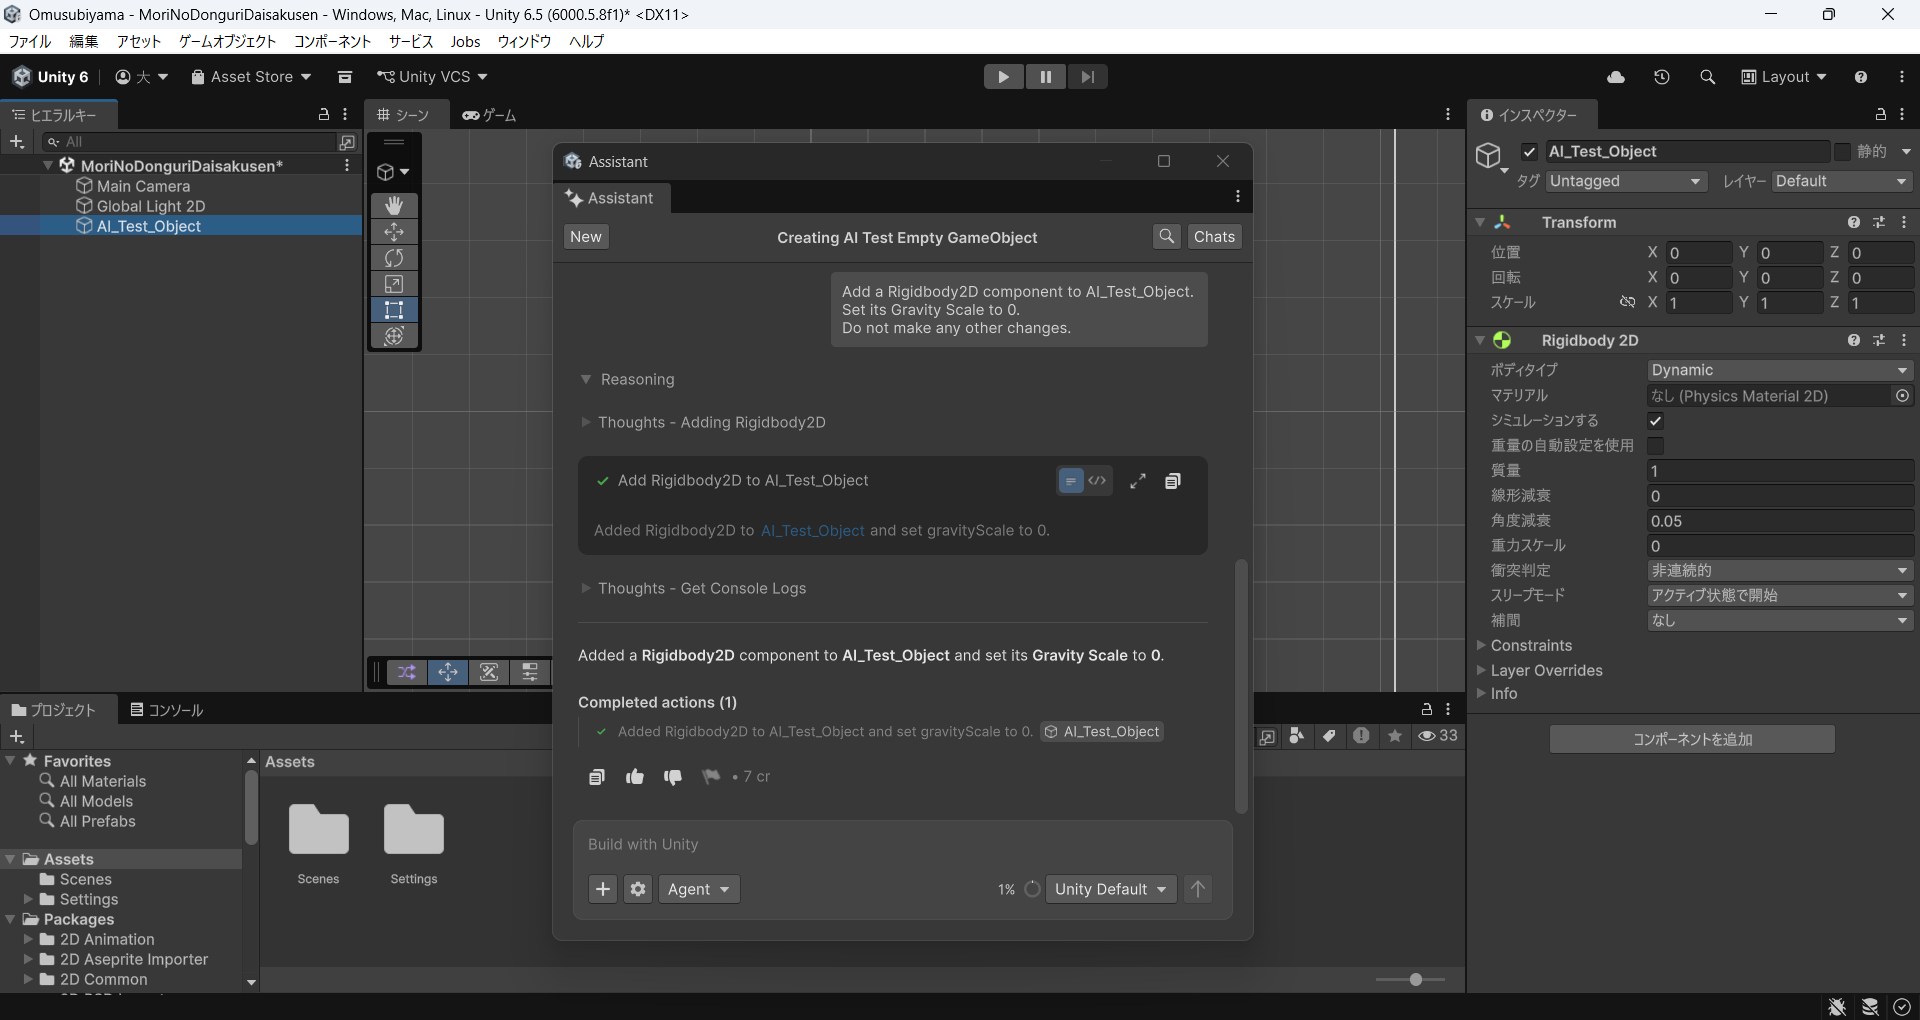Viewport: 1920px width, 1020px height.
Task: Pick Physics Material 2D object selector
Action: click(1903, 396)
